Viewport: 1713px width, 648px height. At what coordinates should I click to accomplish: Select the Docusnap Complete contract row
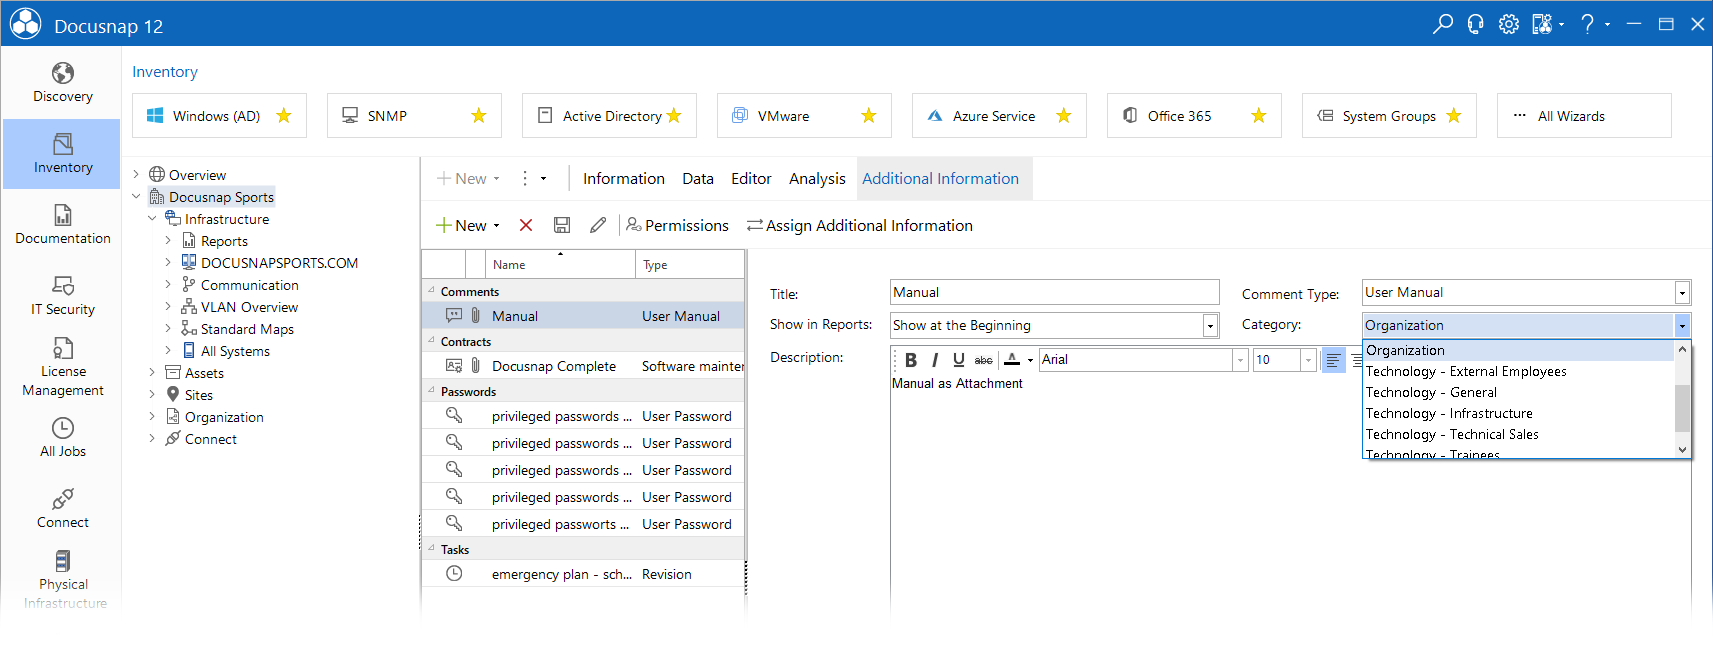pyautogui.click(x=583, y=366)
